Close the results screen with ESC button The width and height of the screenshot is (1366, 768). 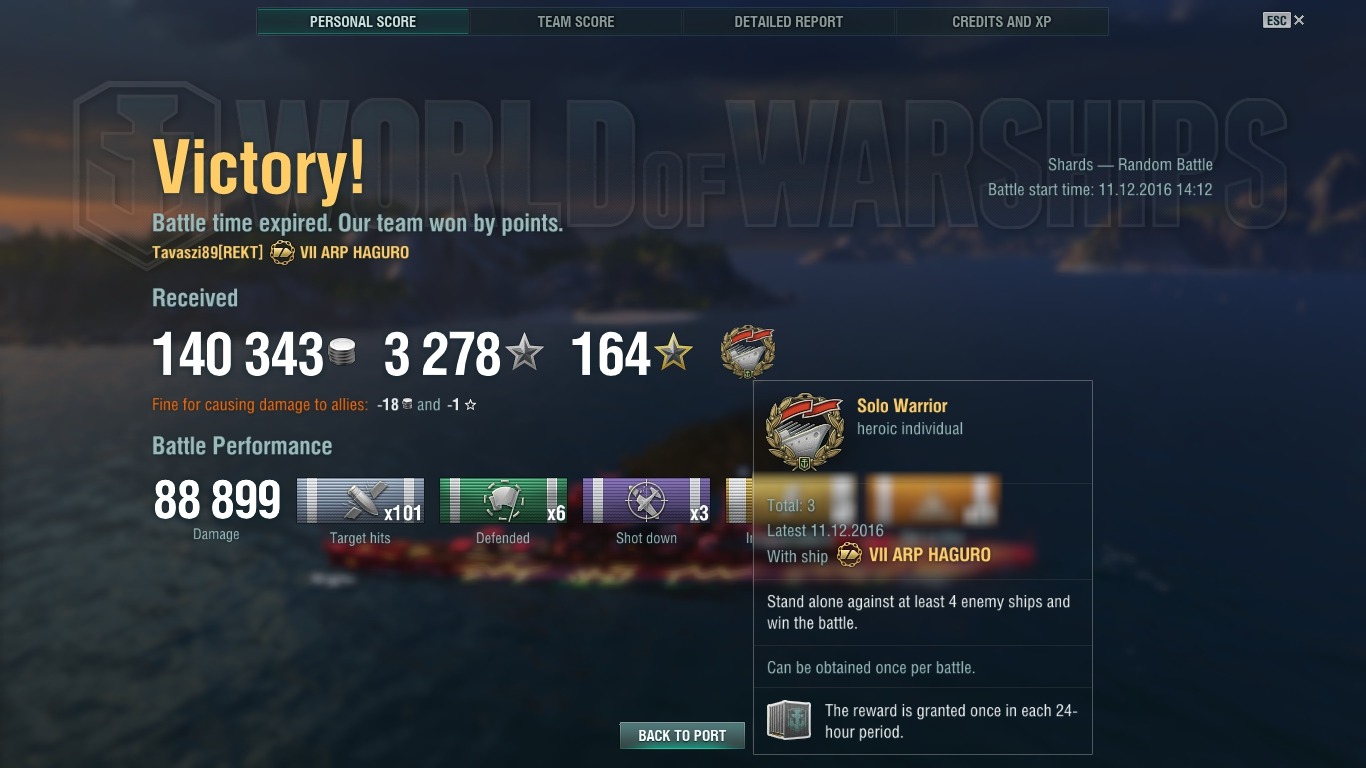1283,20
